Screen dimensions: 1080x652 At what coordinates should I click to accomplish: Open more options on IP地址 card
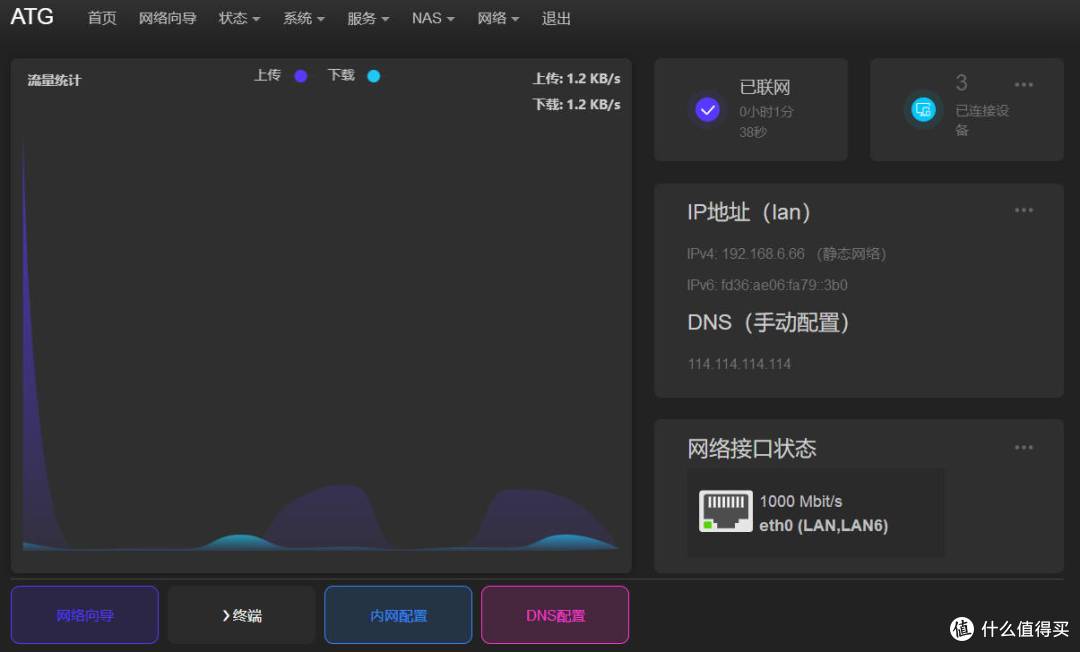1024,210
